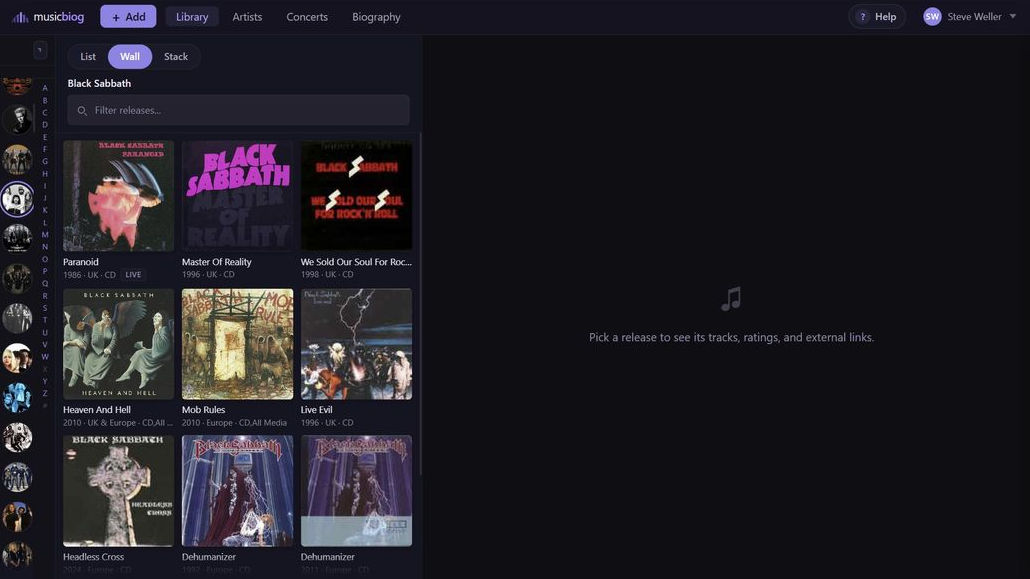The height and width of the screenshot is (579, 1030).
Task: Click the Mob Rules title text
Action: pyautogui.click(x=204, y=409)
